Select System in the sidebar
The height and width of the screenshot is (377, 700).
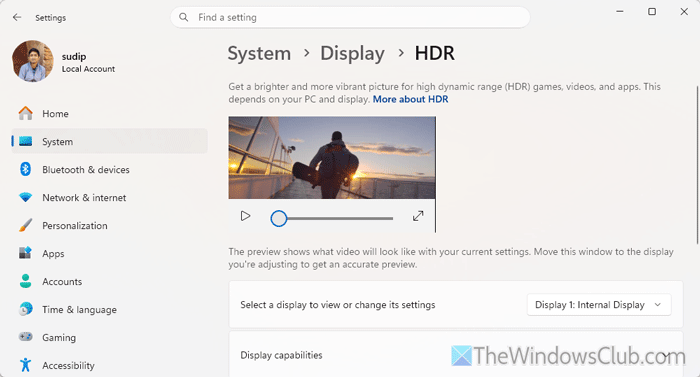(x=109, y=142)
